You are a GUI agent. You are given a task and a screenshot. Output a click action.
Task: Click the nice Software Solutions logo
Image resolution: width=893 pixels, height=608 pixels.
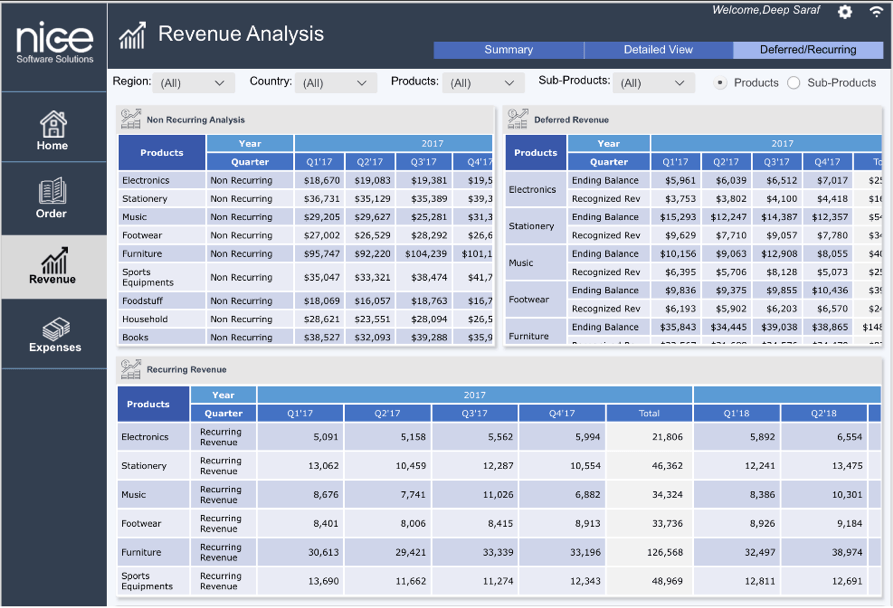[54, 42]
